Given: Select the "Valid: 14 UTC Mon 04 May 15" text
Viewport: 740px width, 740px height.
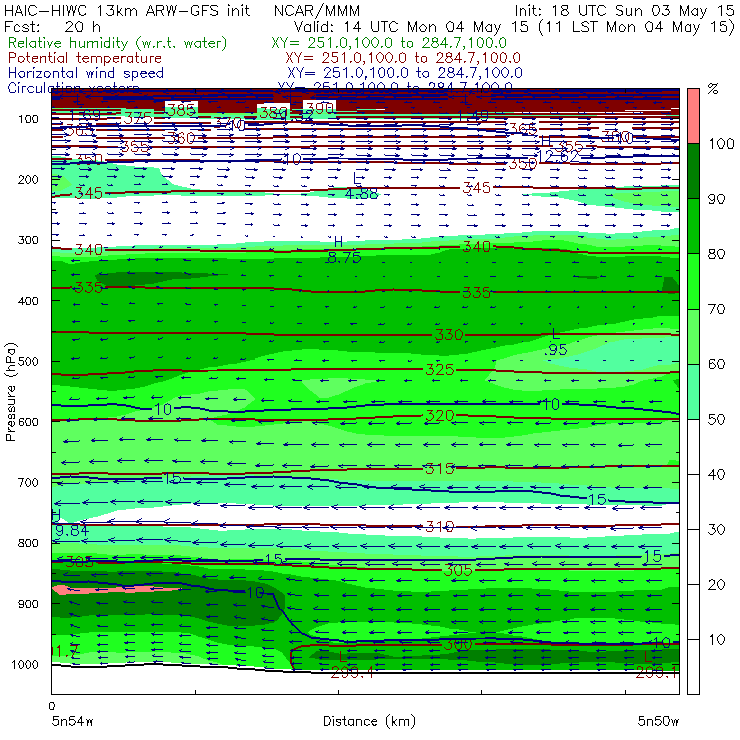Looking at the screenshot, I should (411, 27).
